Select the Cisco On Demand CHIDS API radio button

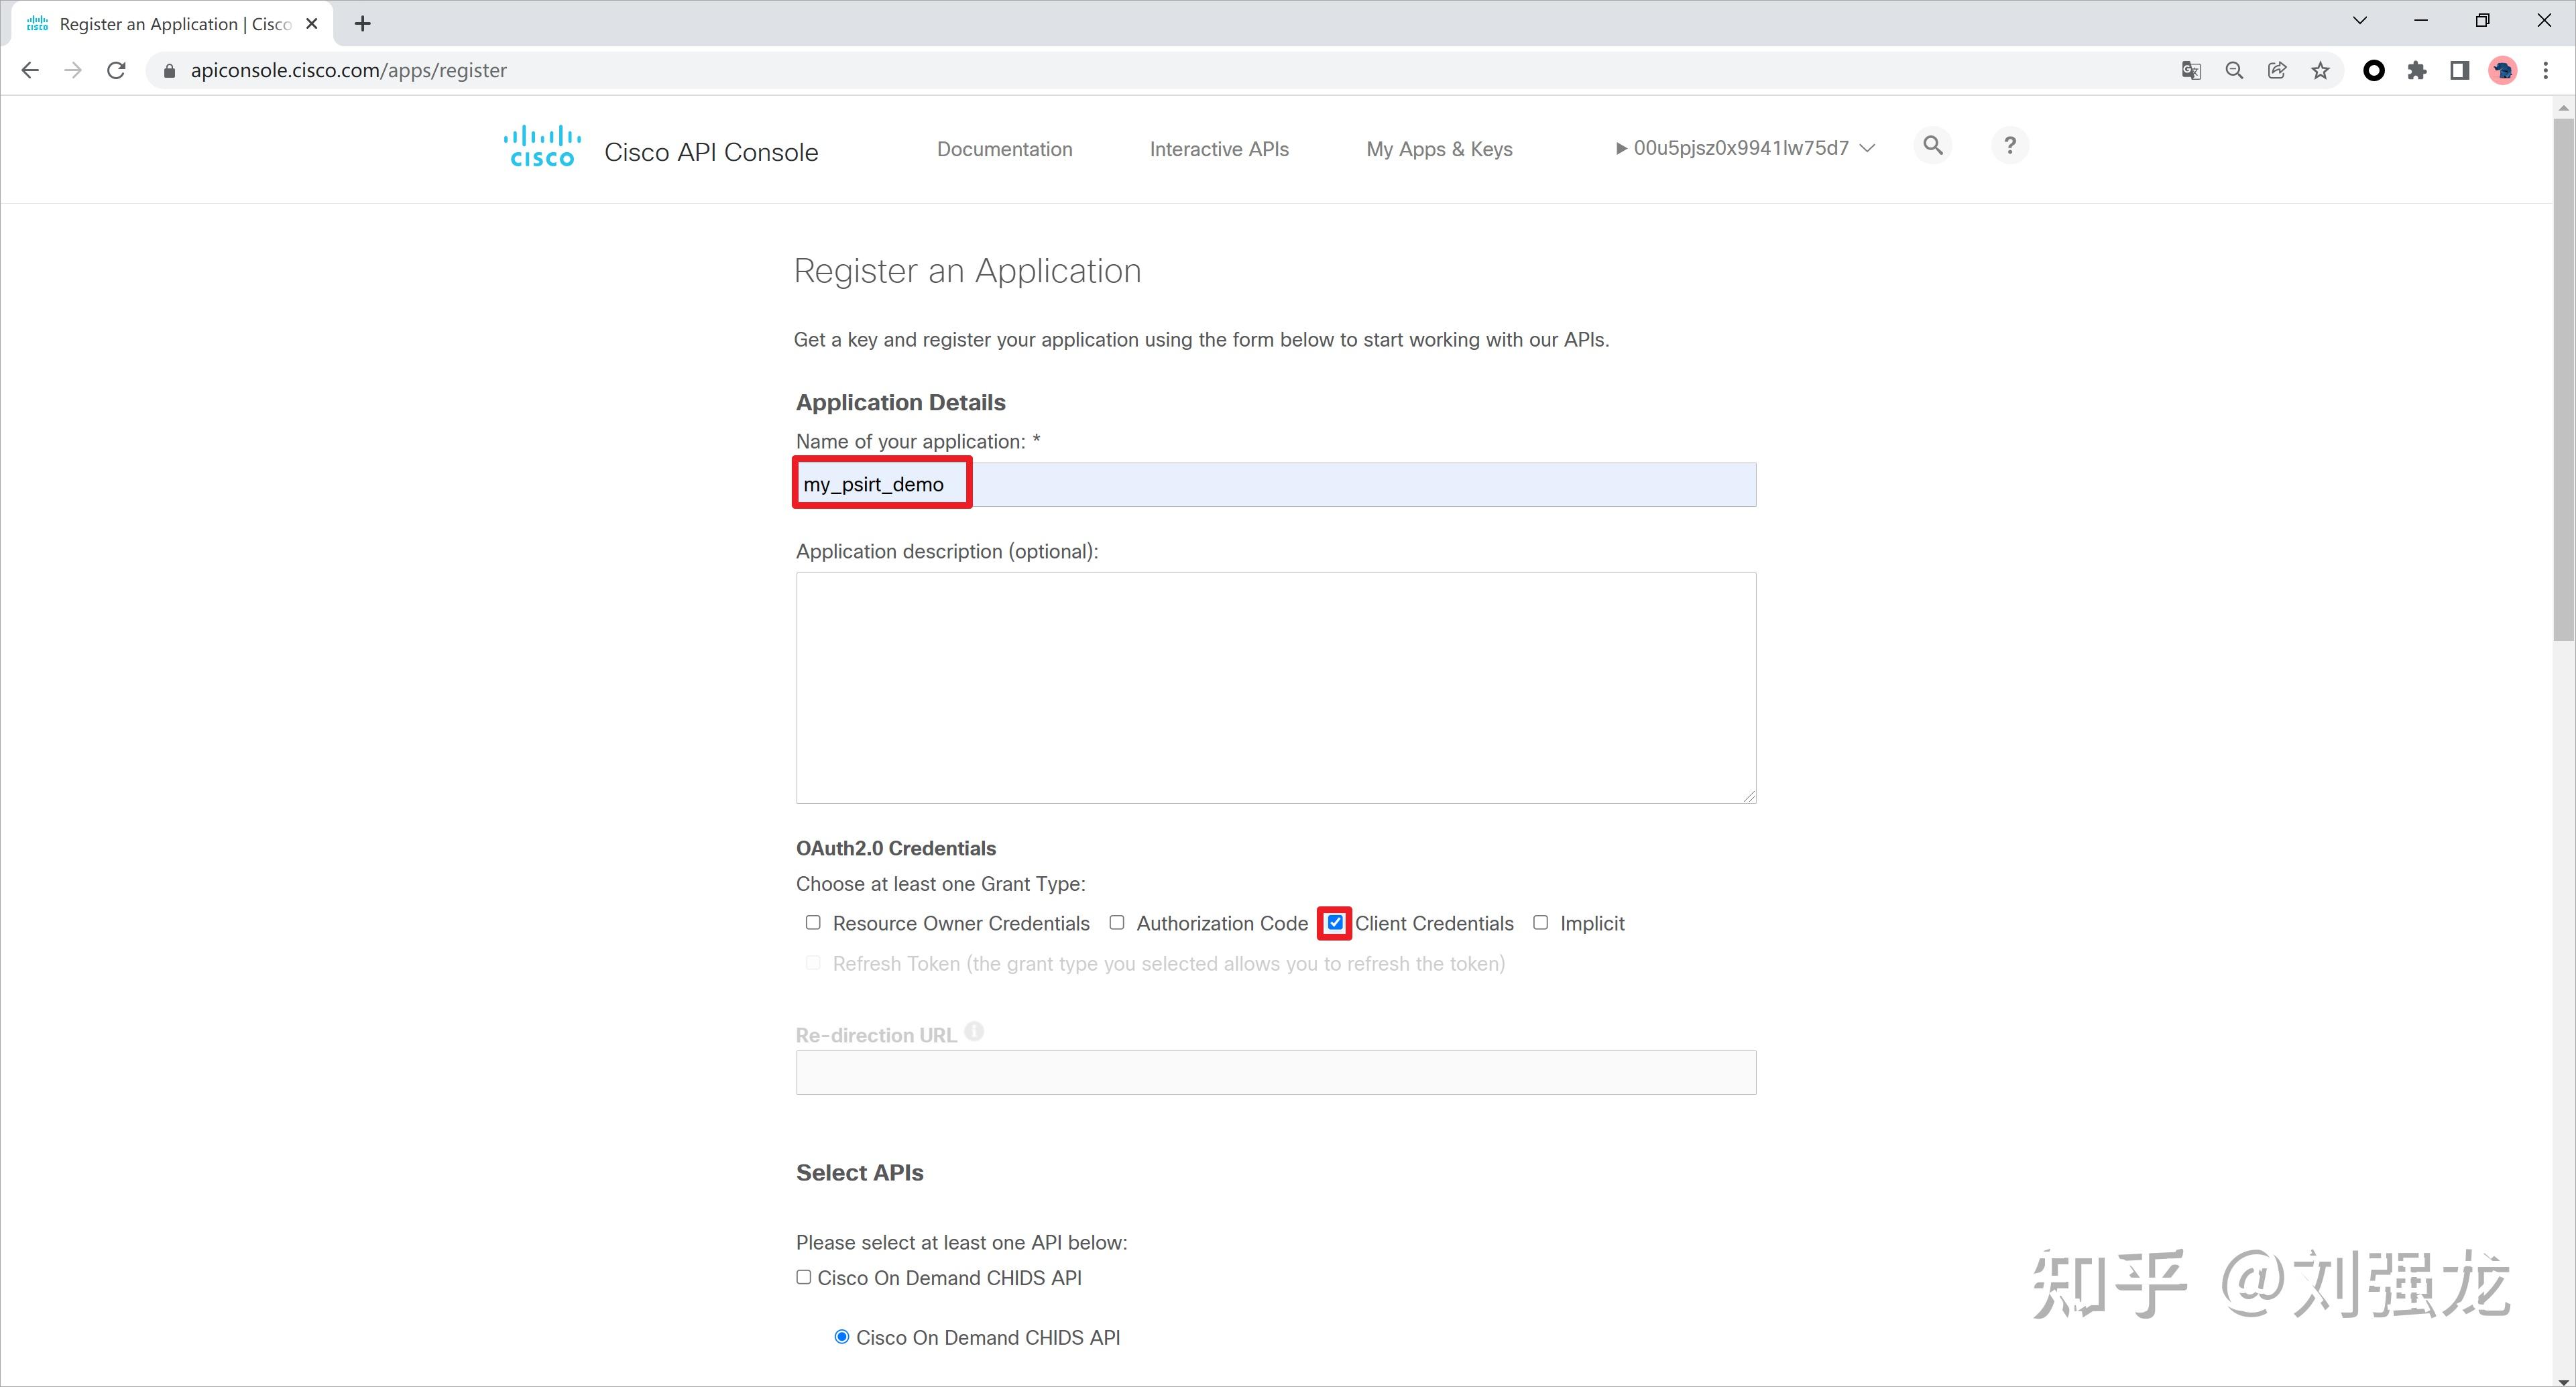[842, 1337]
